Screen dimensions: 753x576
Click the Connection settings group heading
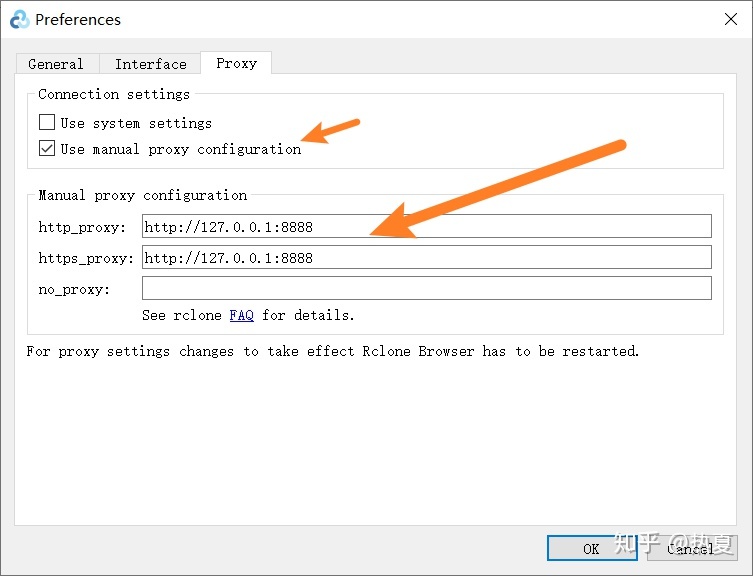coord(114,94)
